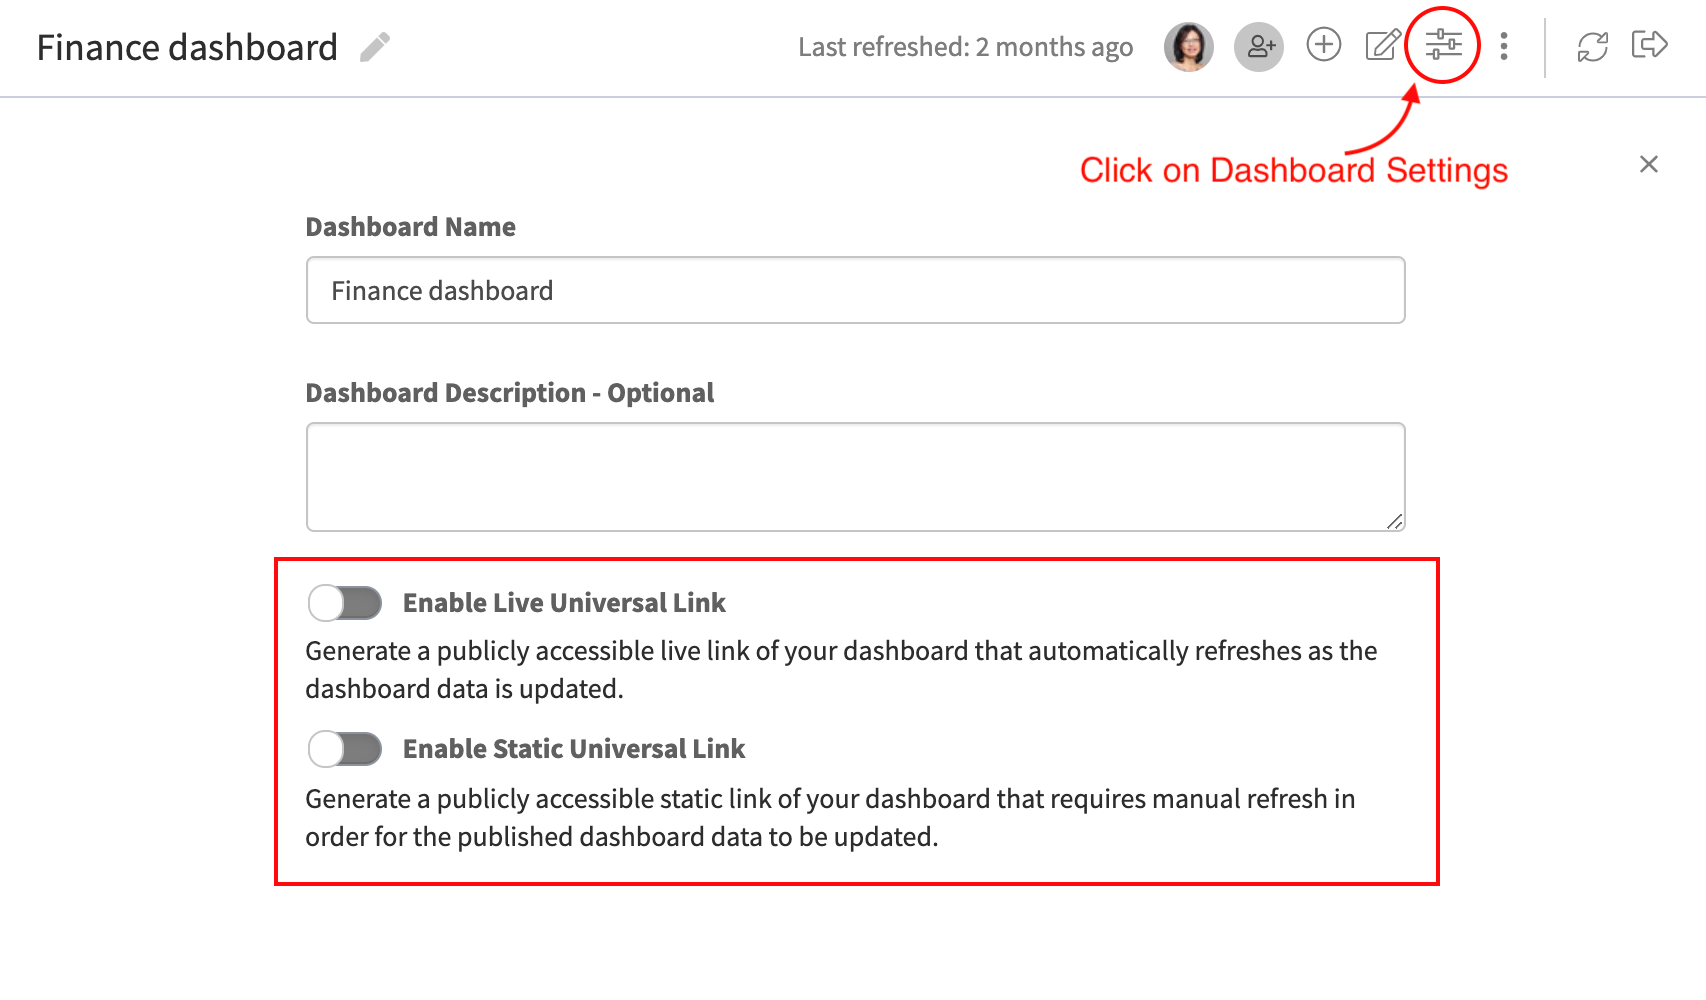Click the Last refreshed timestamp text
This screenshot has height=1000, width=1706.
(x=965, y=47)
